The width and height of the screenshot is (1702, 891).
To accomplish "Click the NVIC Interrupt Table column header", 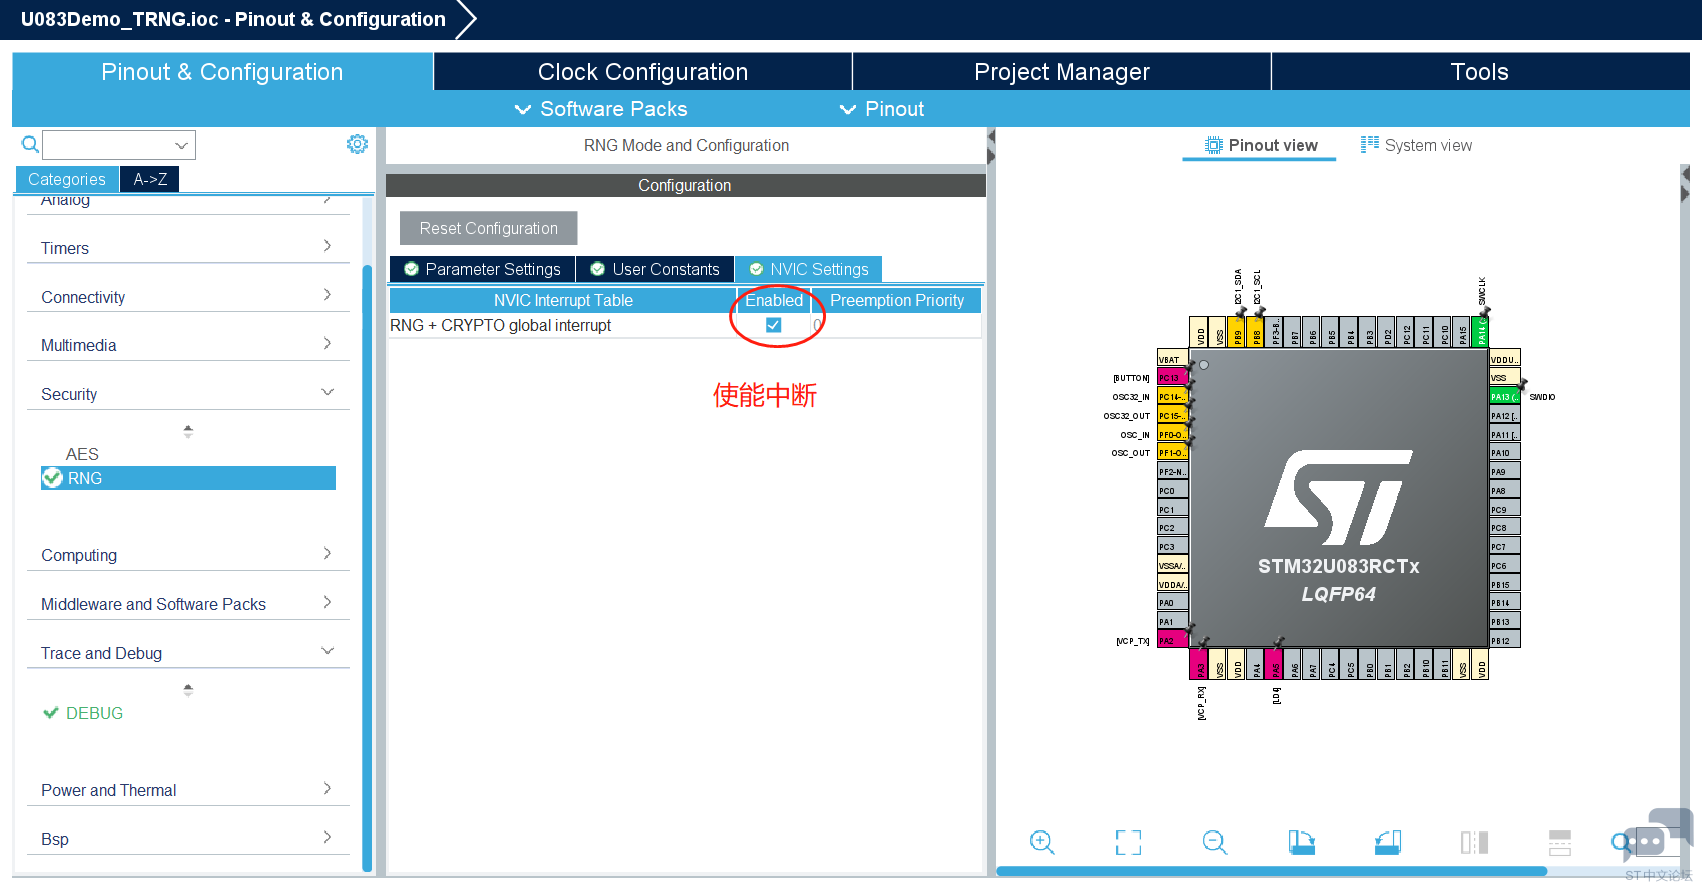I will (563, 300).
